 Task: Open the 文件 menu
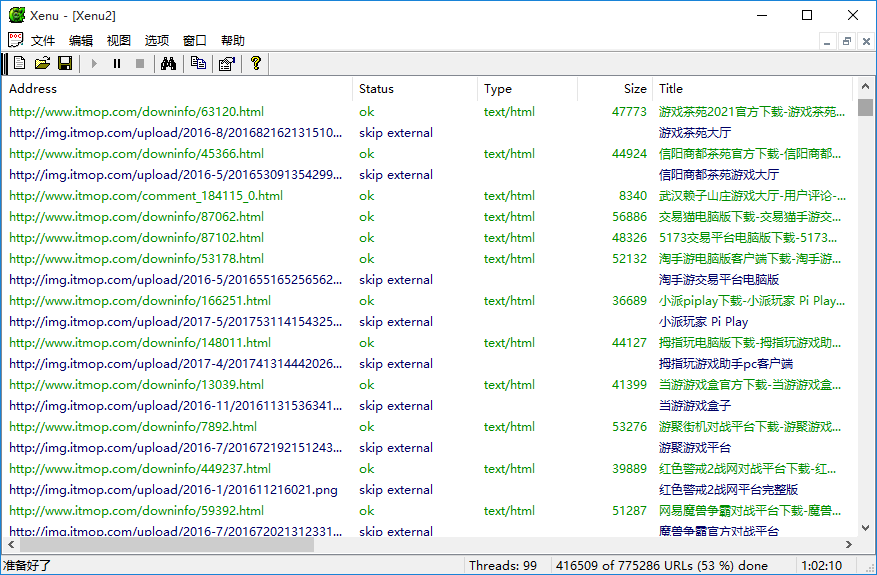tap(43, 40)
